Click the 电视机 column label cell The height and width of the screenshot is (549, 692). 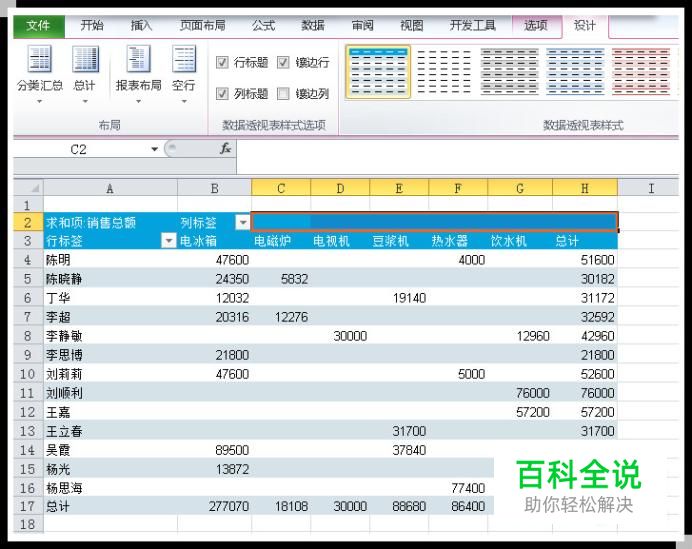pos(340,241)
